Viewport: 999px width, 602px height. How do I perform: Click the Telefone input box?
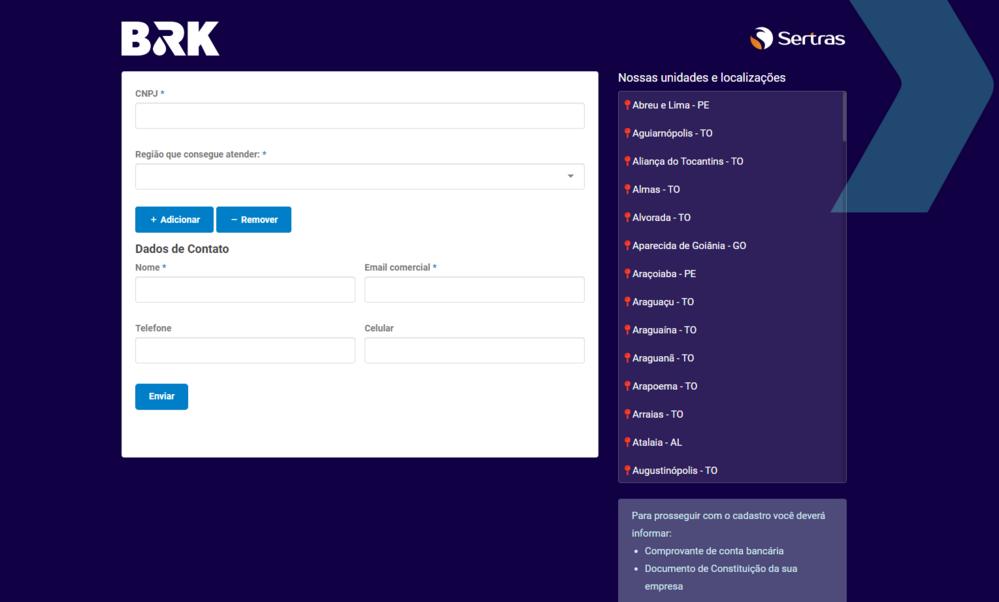point(245,350)
